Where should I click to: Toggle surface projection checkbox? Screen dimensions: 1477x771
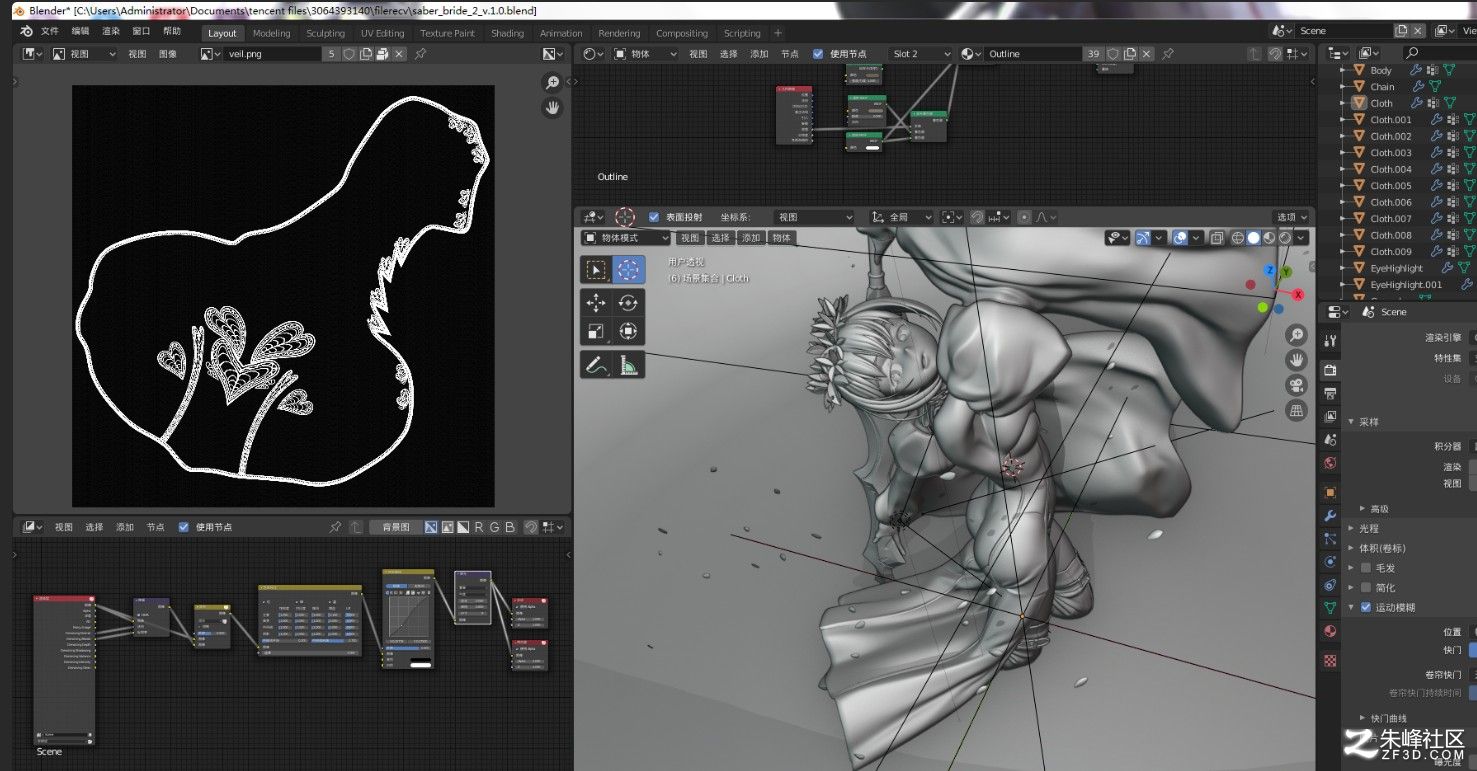point(654,217)
